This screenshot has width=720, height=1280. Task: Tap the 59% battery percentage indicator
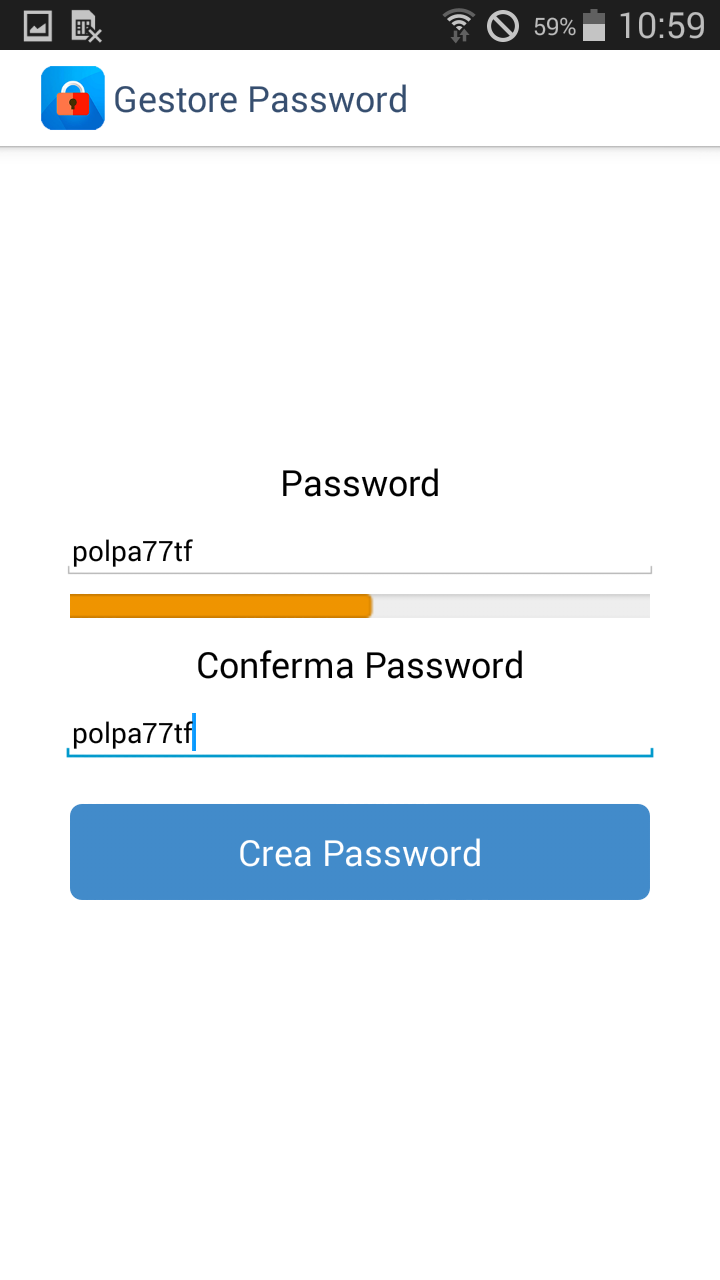pos(555,27)
